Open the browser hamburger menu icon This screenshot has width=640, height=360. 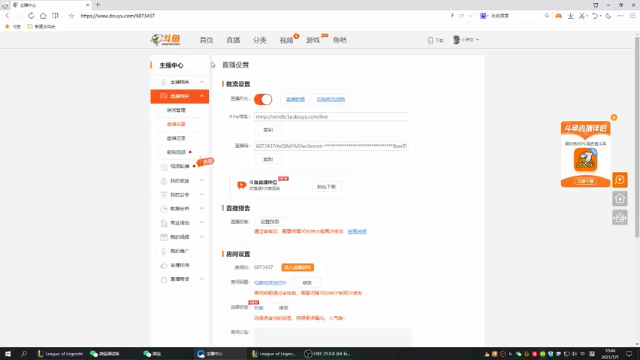click(633, 16)
